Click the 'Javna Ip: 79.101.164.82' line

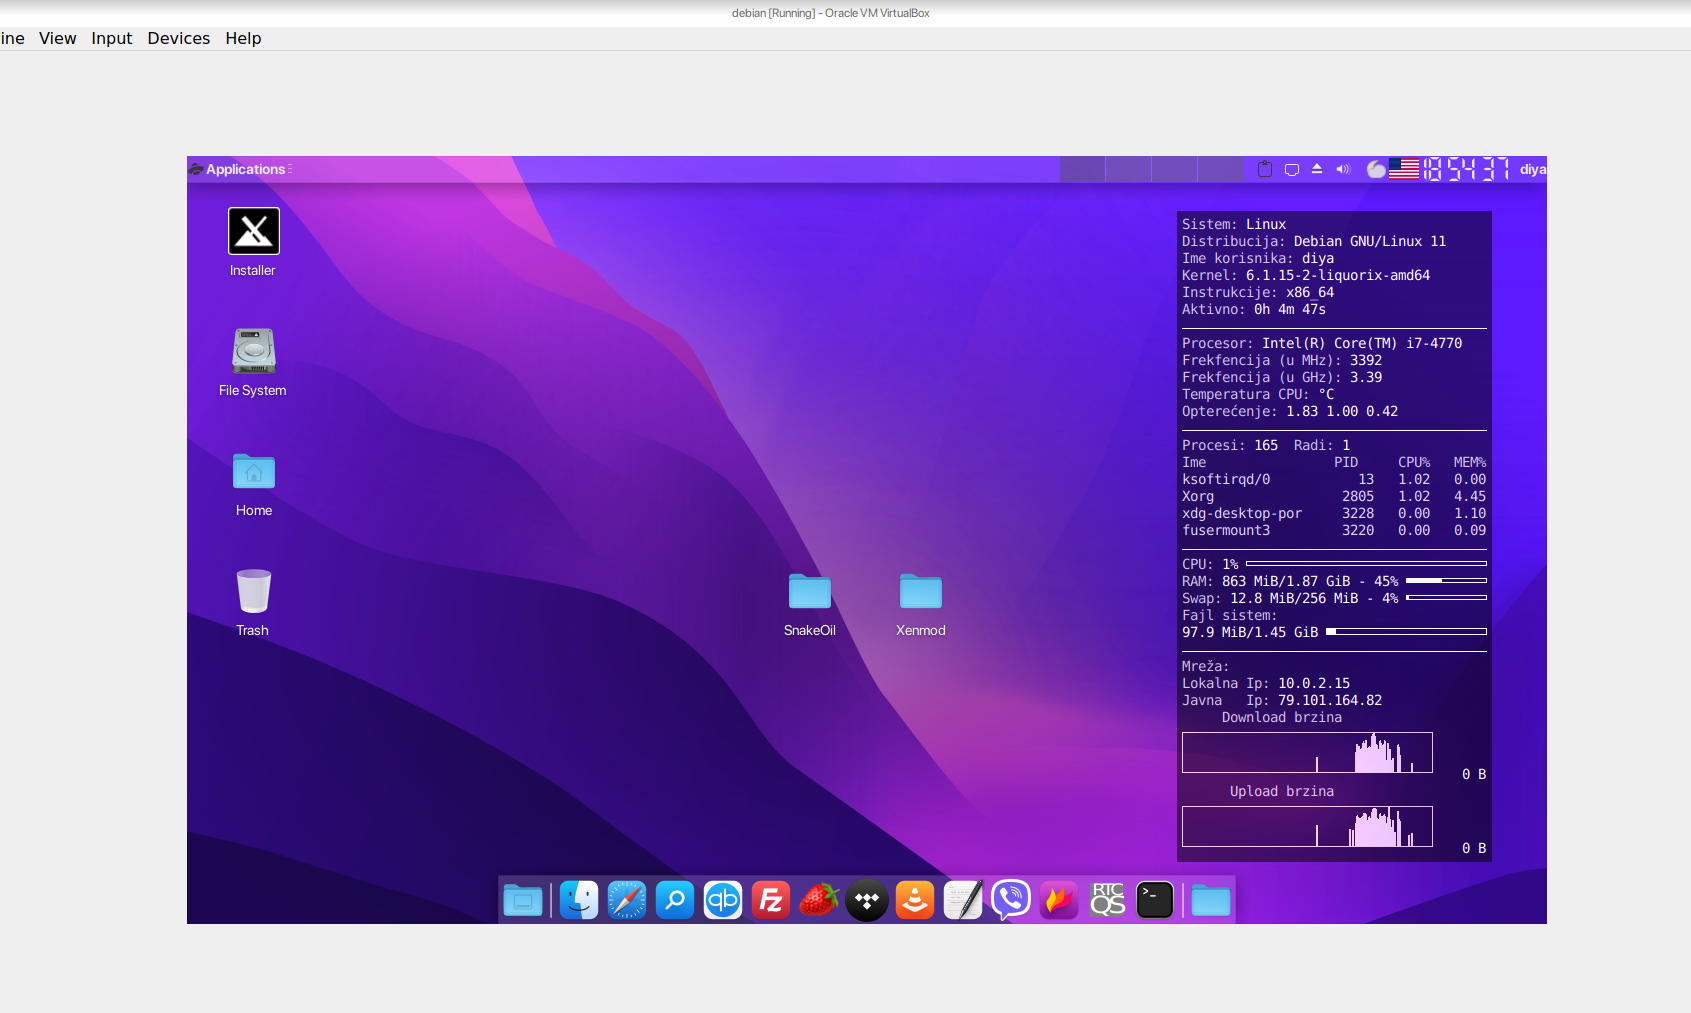point(1282,700)
